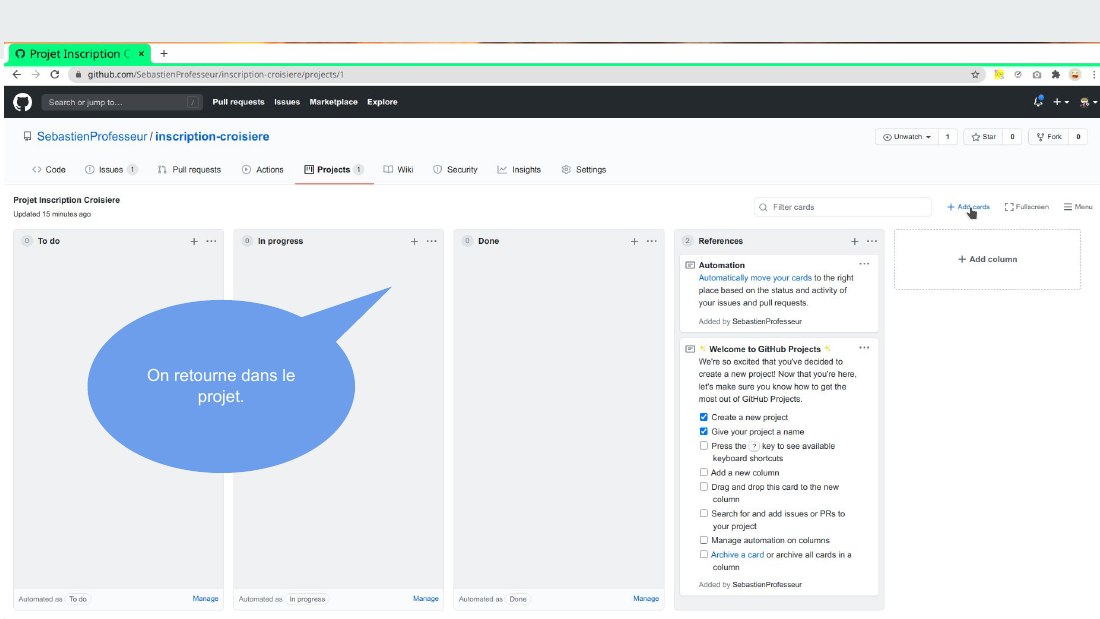1100x619 pixels.
Task: Star the repository
Action: tap(984, 137)
